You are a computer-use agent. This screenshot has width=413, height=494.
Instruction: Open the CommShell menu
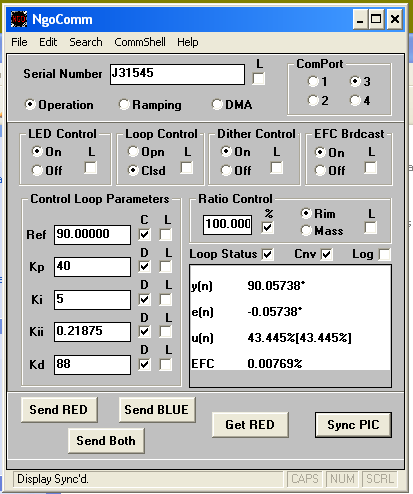[140, 42]
